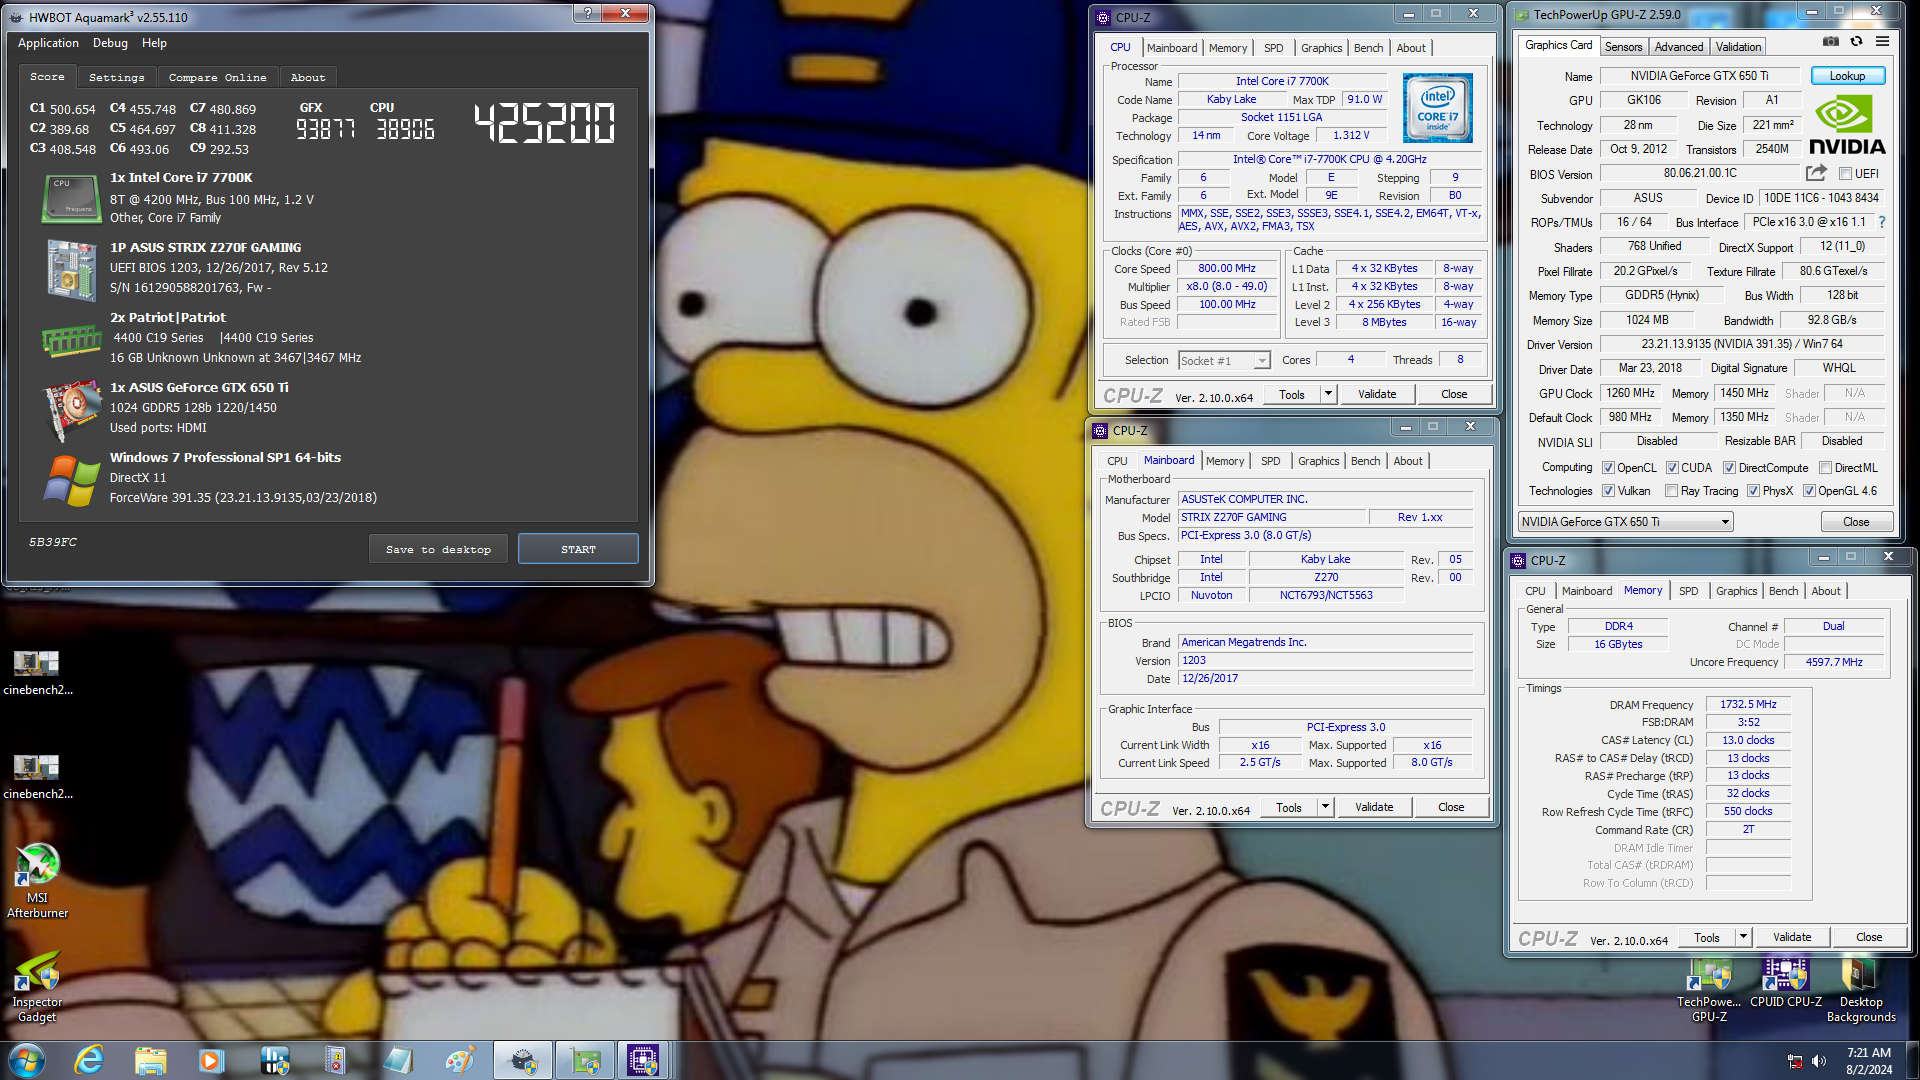Viewport: 1920px width, 1080px height.
Task: Open the Windows Start menu orb
Action: click(x=27, y=1060)
